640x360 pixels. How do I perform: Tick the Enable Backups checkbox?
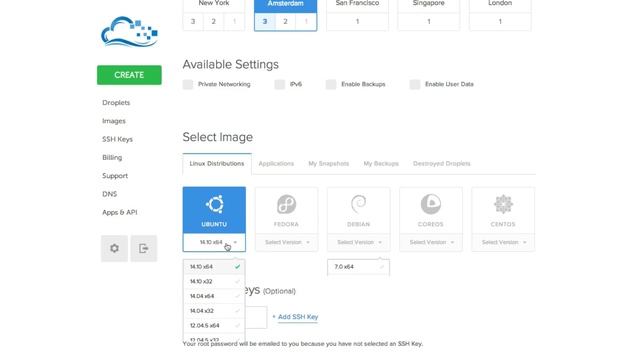coord(331,84)
